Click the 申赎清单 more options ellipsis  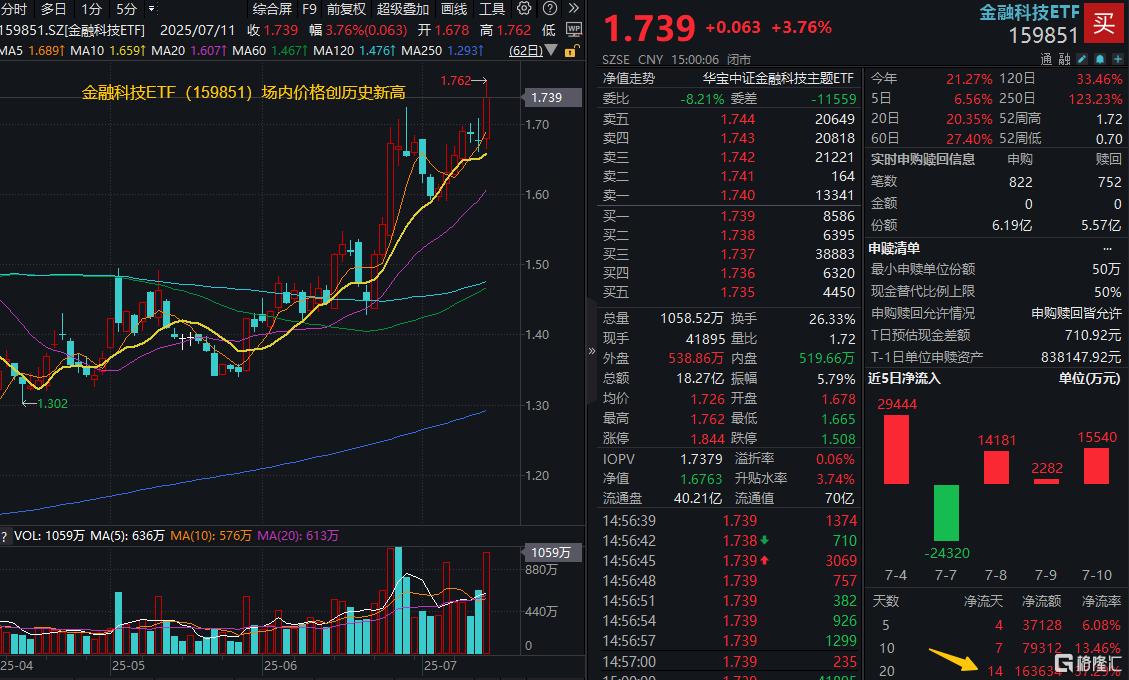tap(1107, 249)
